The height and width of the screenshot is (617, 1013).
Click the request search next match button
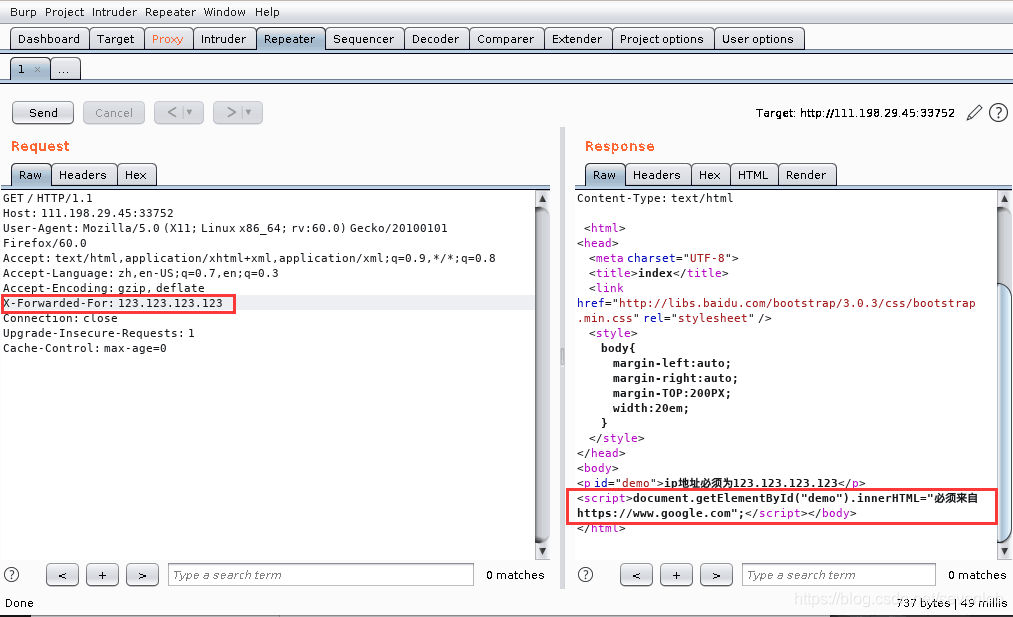coord(142,574)
